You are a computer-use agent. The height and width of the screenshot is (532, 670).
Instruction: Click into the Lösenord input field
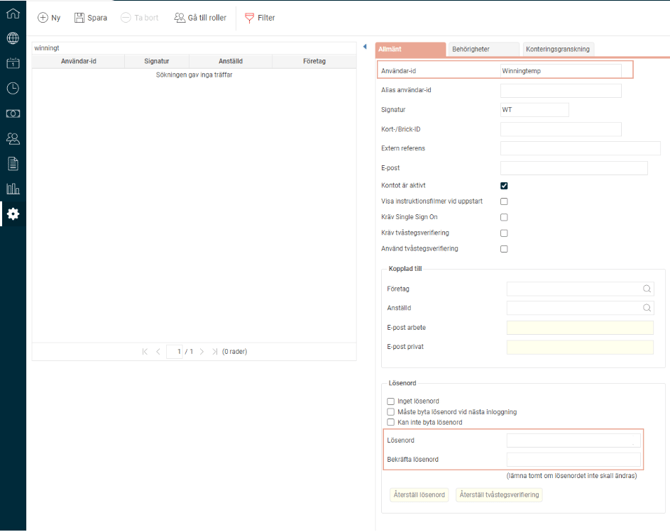pos(573,441)
